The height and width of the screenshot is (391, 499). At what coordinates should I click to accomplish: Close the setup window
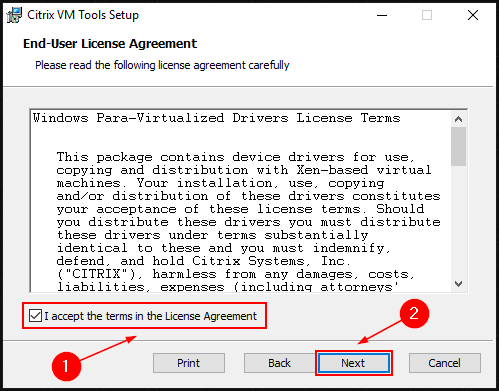coord(473,15)
